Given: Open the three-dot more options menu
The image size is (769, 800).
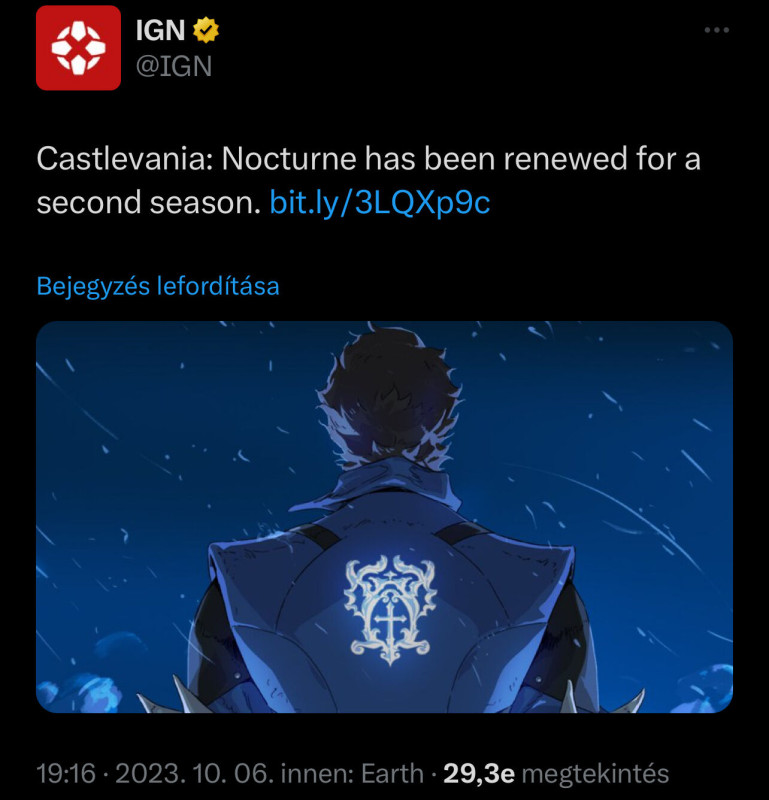Looking at the screenshot, I should 716,30.
